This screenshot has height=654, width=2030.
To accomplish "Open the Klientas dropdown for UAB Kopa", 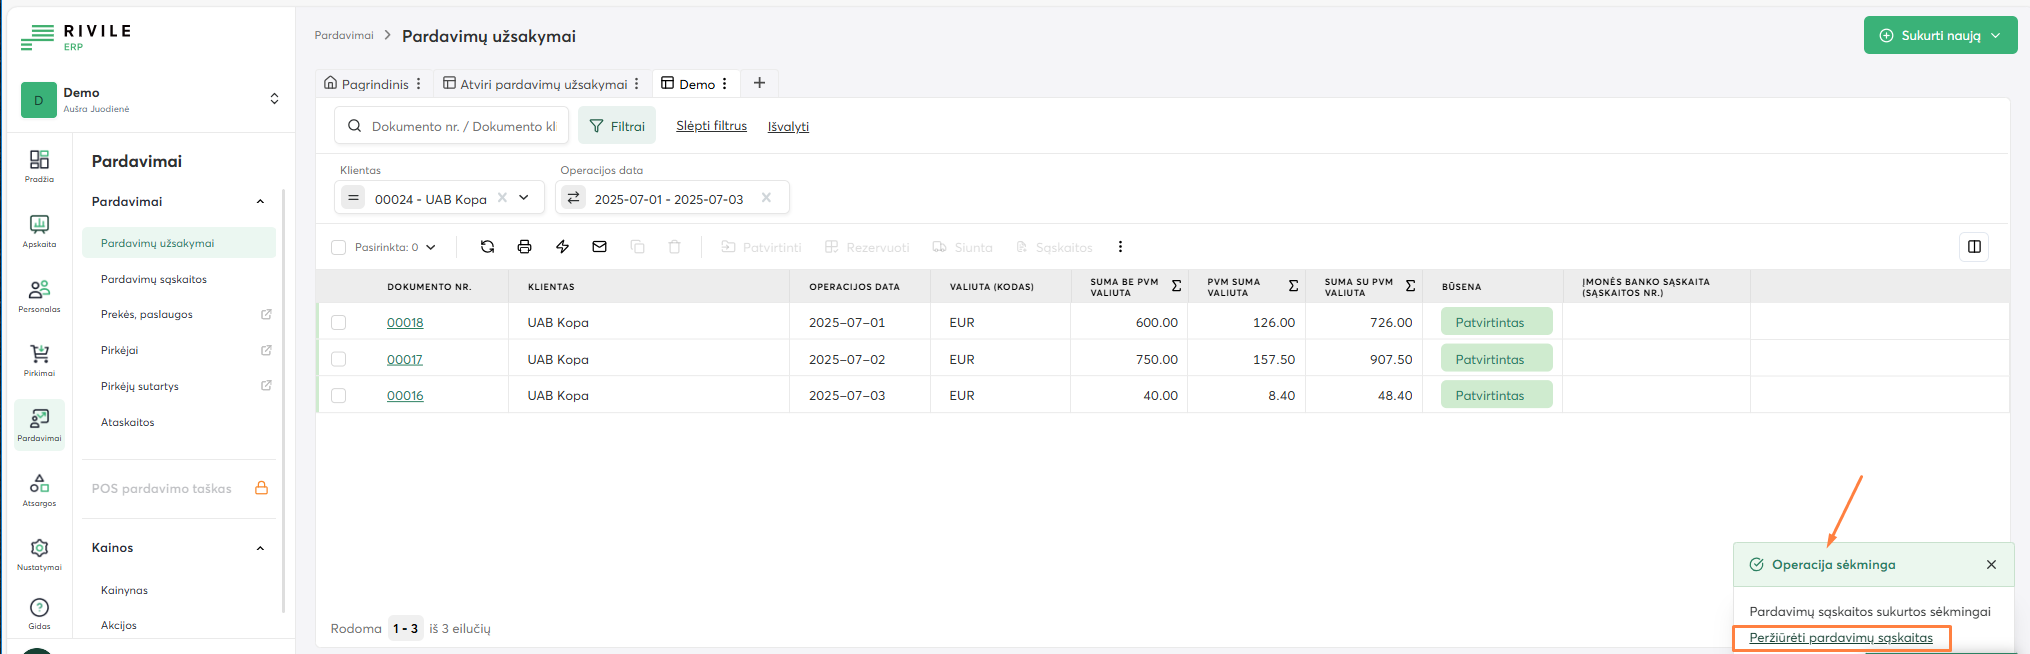I will [524, 198].
